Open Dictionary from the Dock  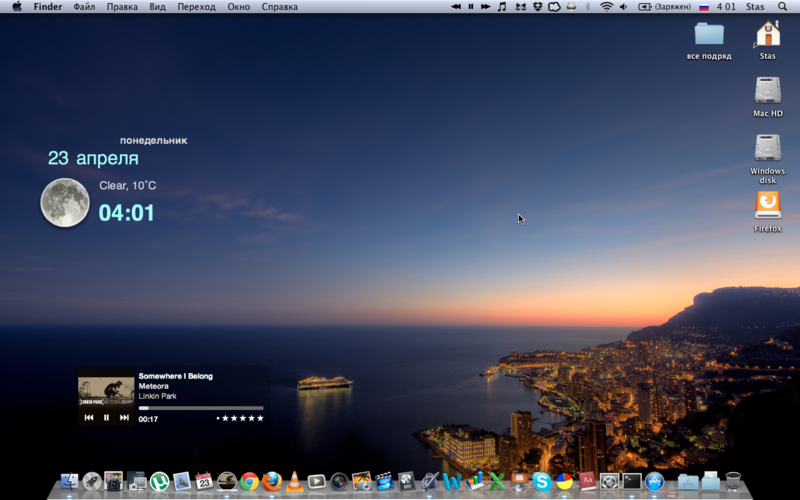coord(587,481)
